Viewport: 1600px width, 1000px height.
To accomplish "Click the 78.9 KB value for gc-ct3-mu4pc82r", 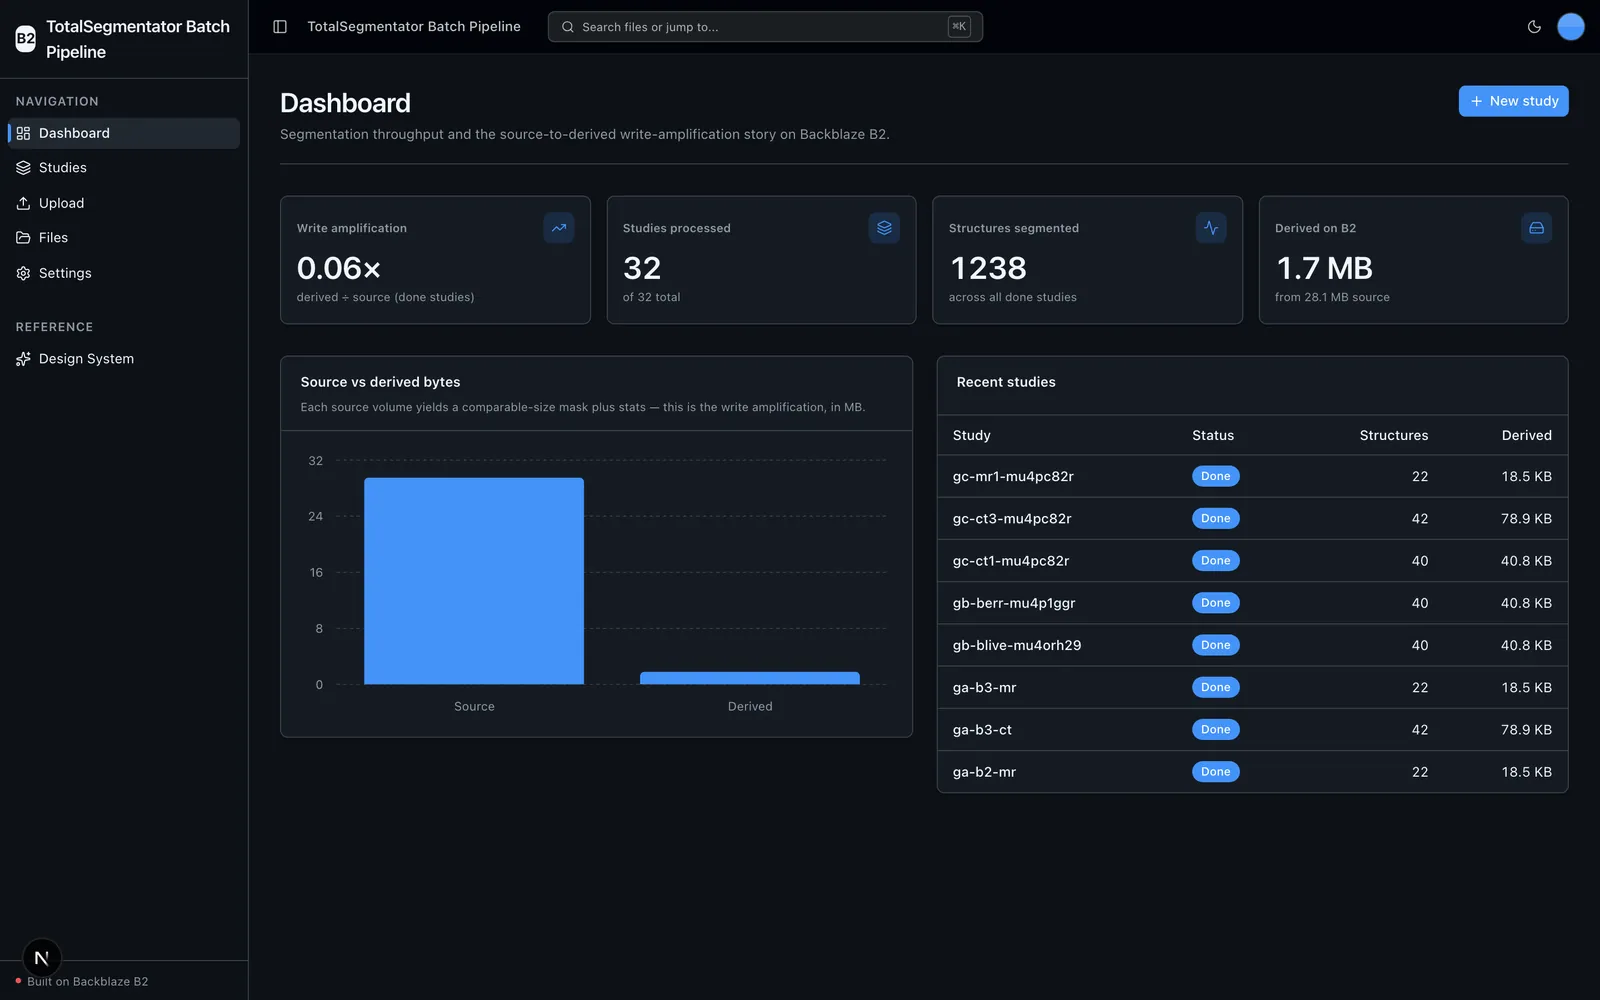I will (1526, 519).
